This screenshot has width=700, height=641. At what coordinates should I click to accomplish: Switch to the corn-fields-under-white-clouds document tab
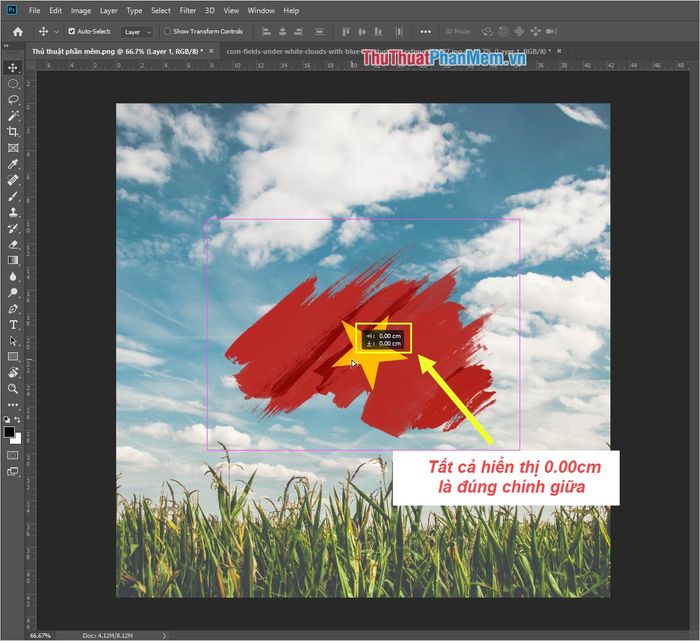pos(388,51)
